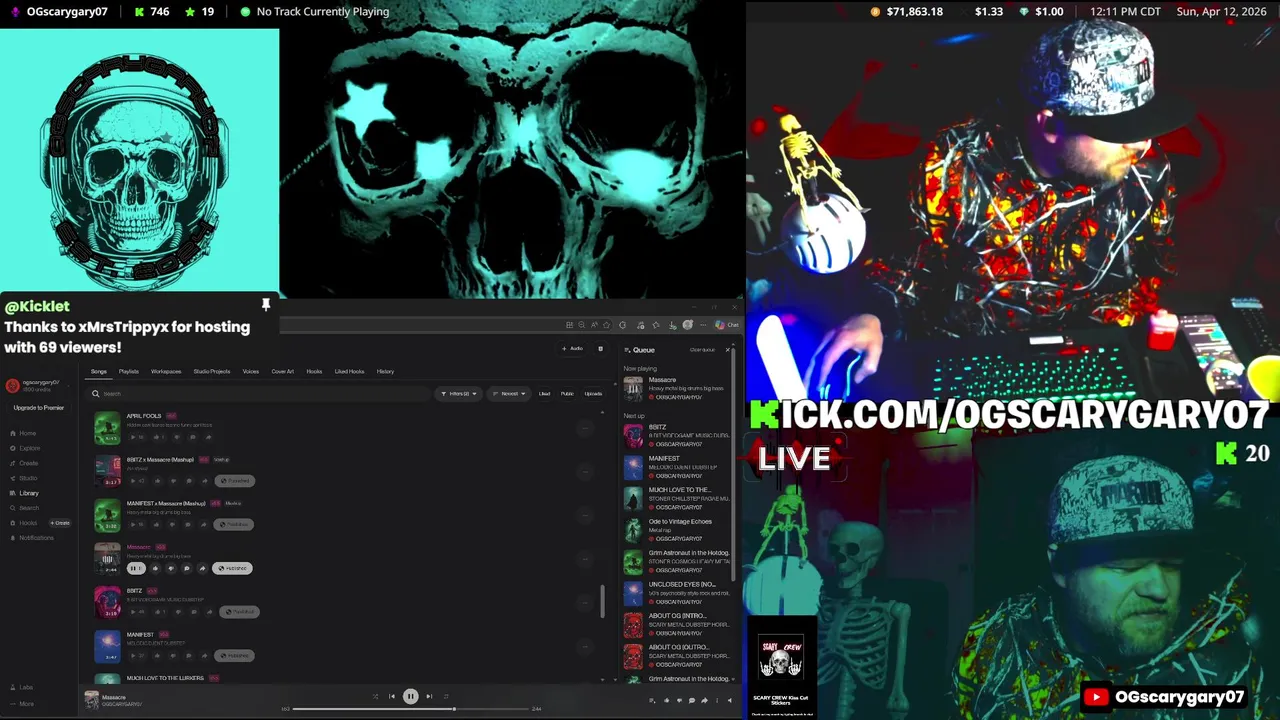Screen dimensions: 1280x720
Task: Click the previous track button in player
Action: [x=392, y=696]
